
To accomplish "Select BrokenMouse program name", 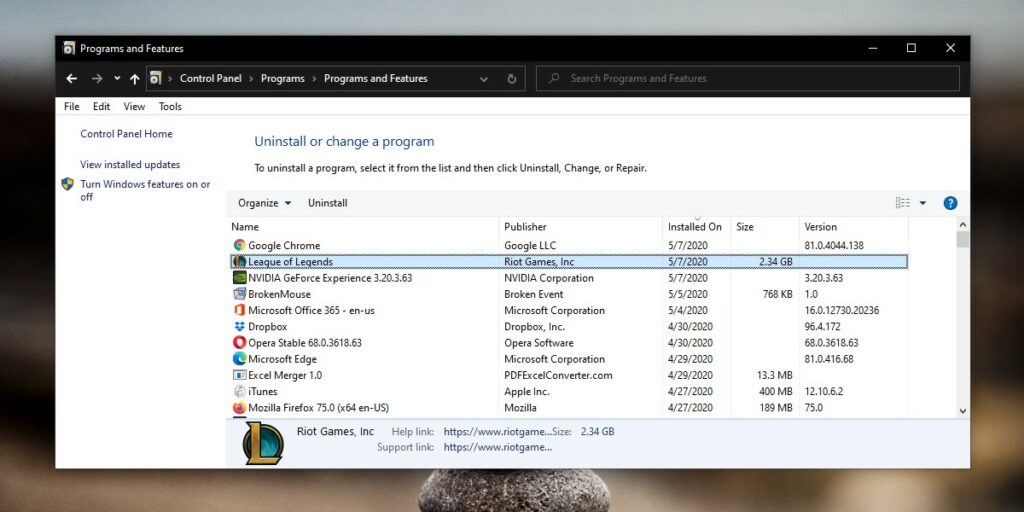I will [x=280, y=294].
